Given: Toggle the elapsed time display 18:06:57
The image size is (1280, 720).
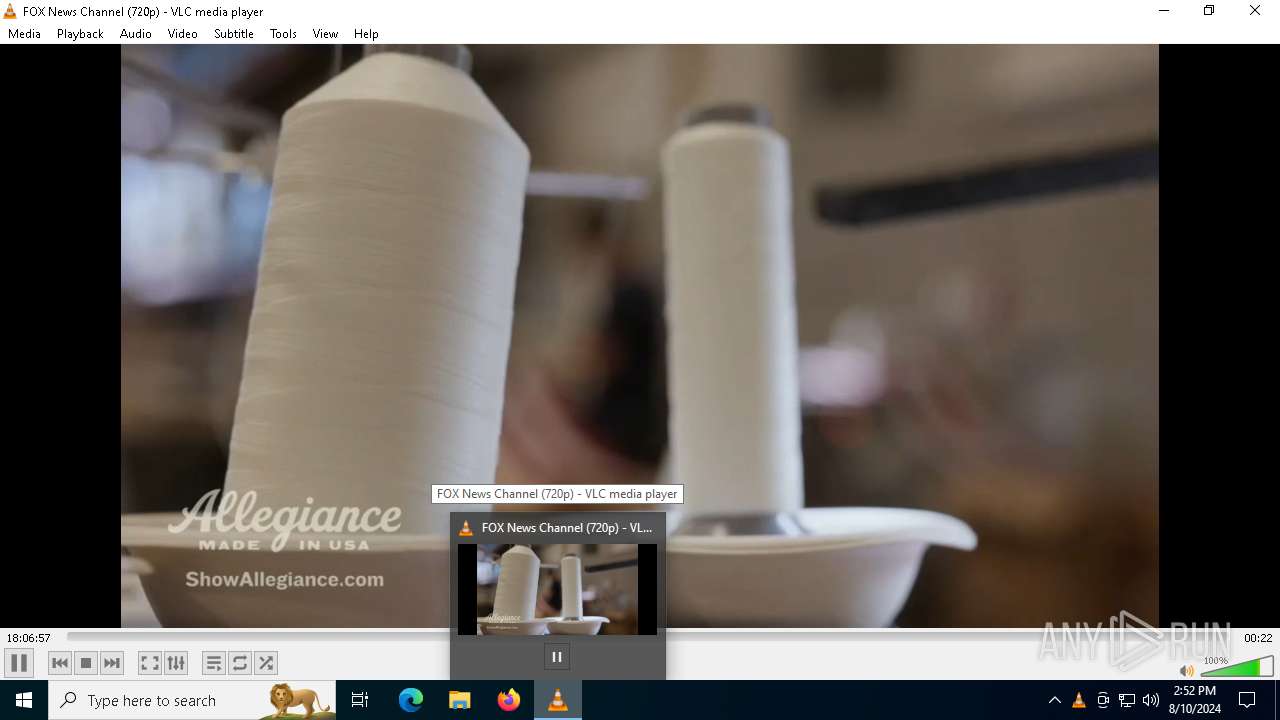Looking at the screenshot, I should coord(29,638).
